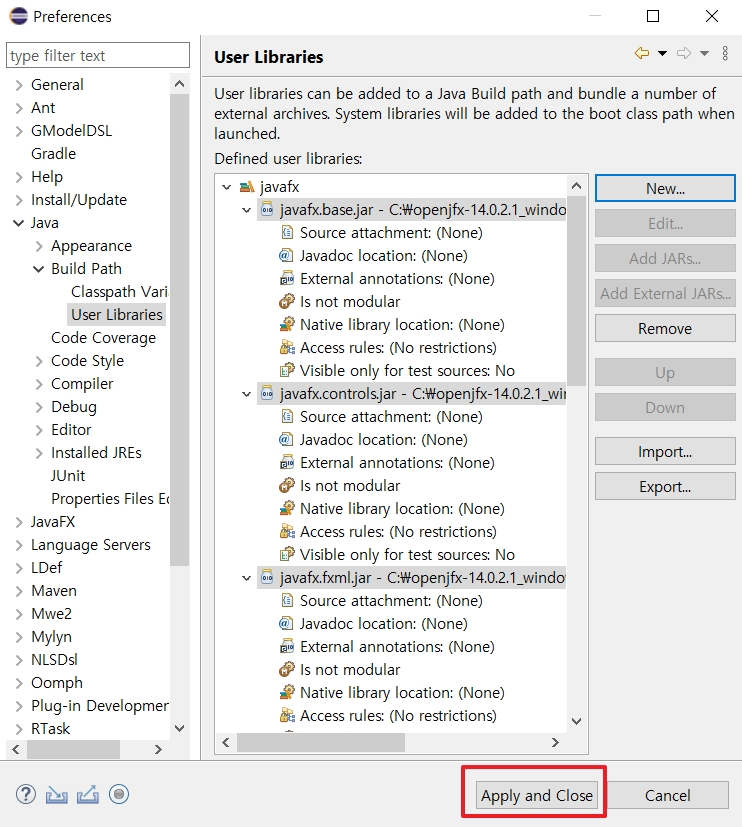Select Appearance under Java
The height and width of the screenshot is (827, 742).
(x=91, y=246)
